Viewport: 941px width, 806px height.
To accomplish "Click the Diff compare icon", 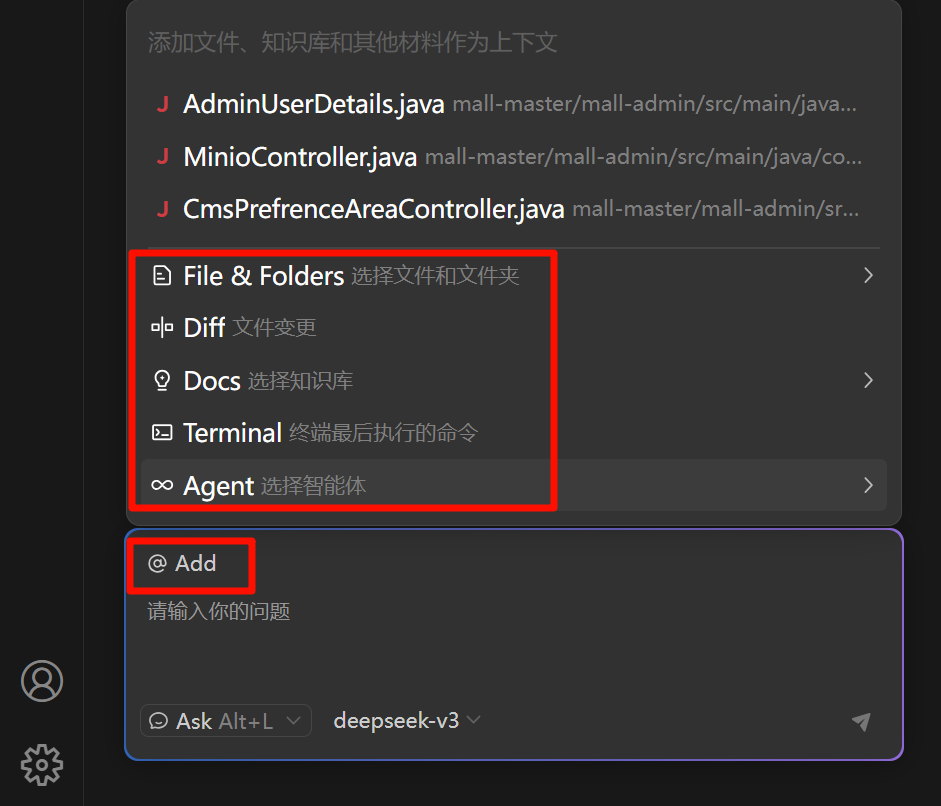I will (161, 328).
